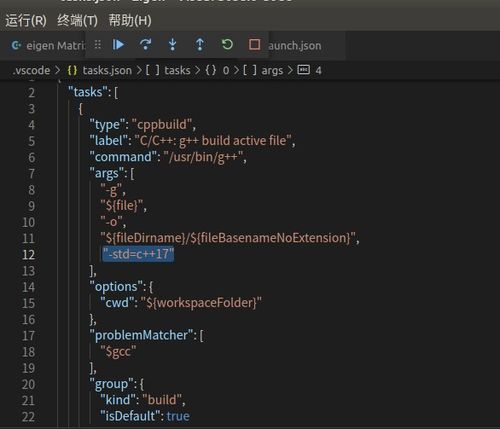Switch to the launch.json tab

point(295,46)
